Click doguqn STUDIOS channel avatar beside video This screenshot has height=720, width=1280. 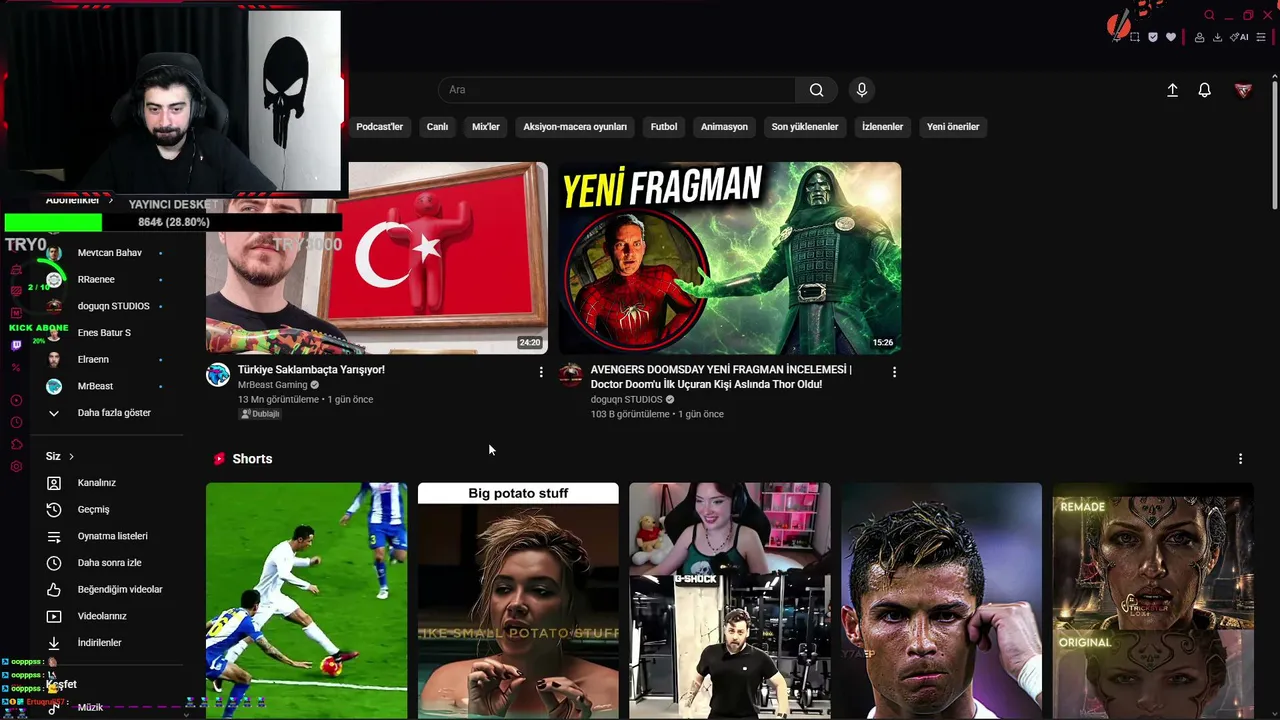click(571, 375)
